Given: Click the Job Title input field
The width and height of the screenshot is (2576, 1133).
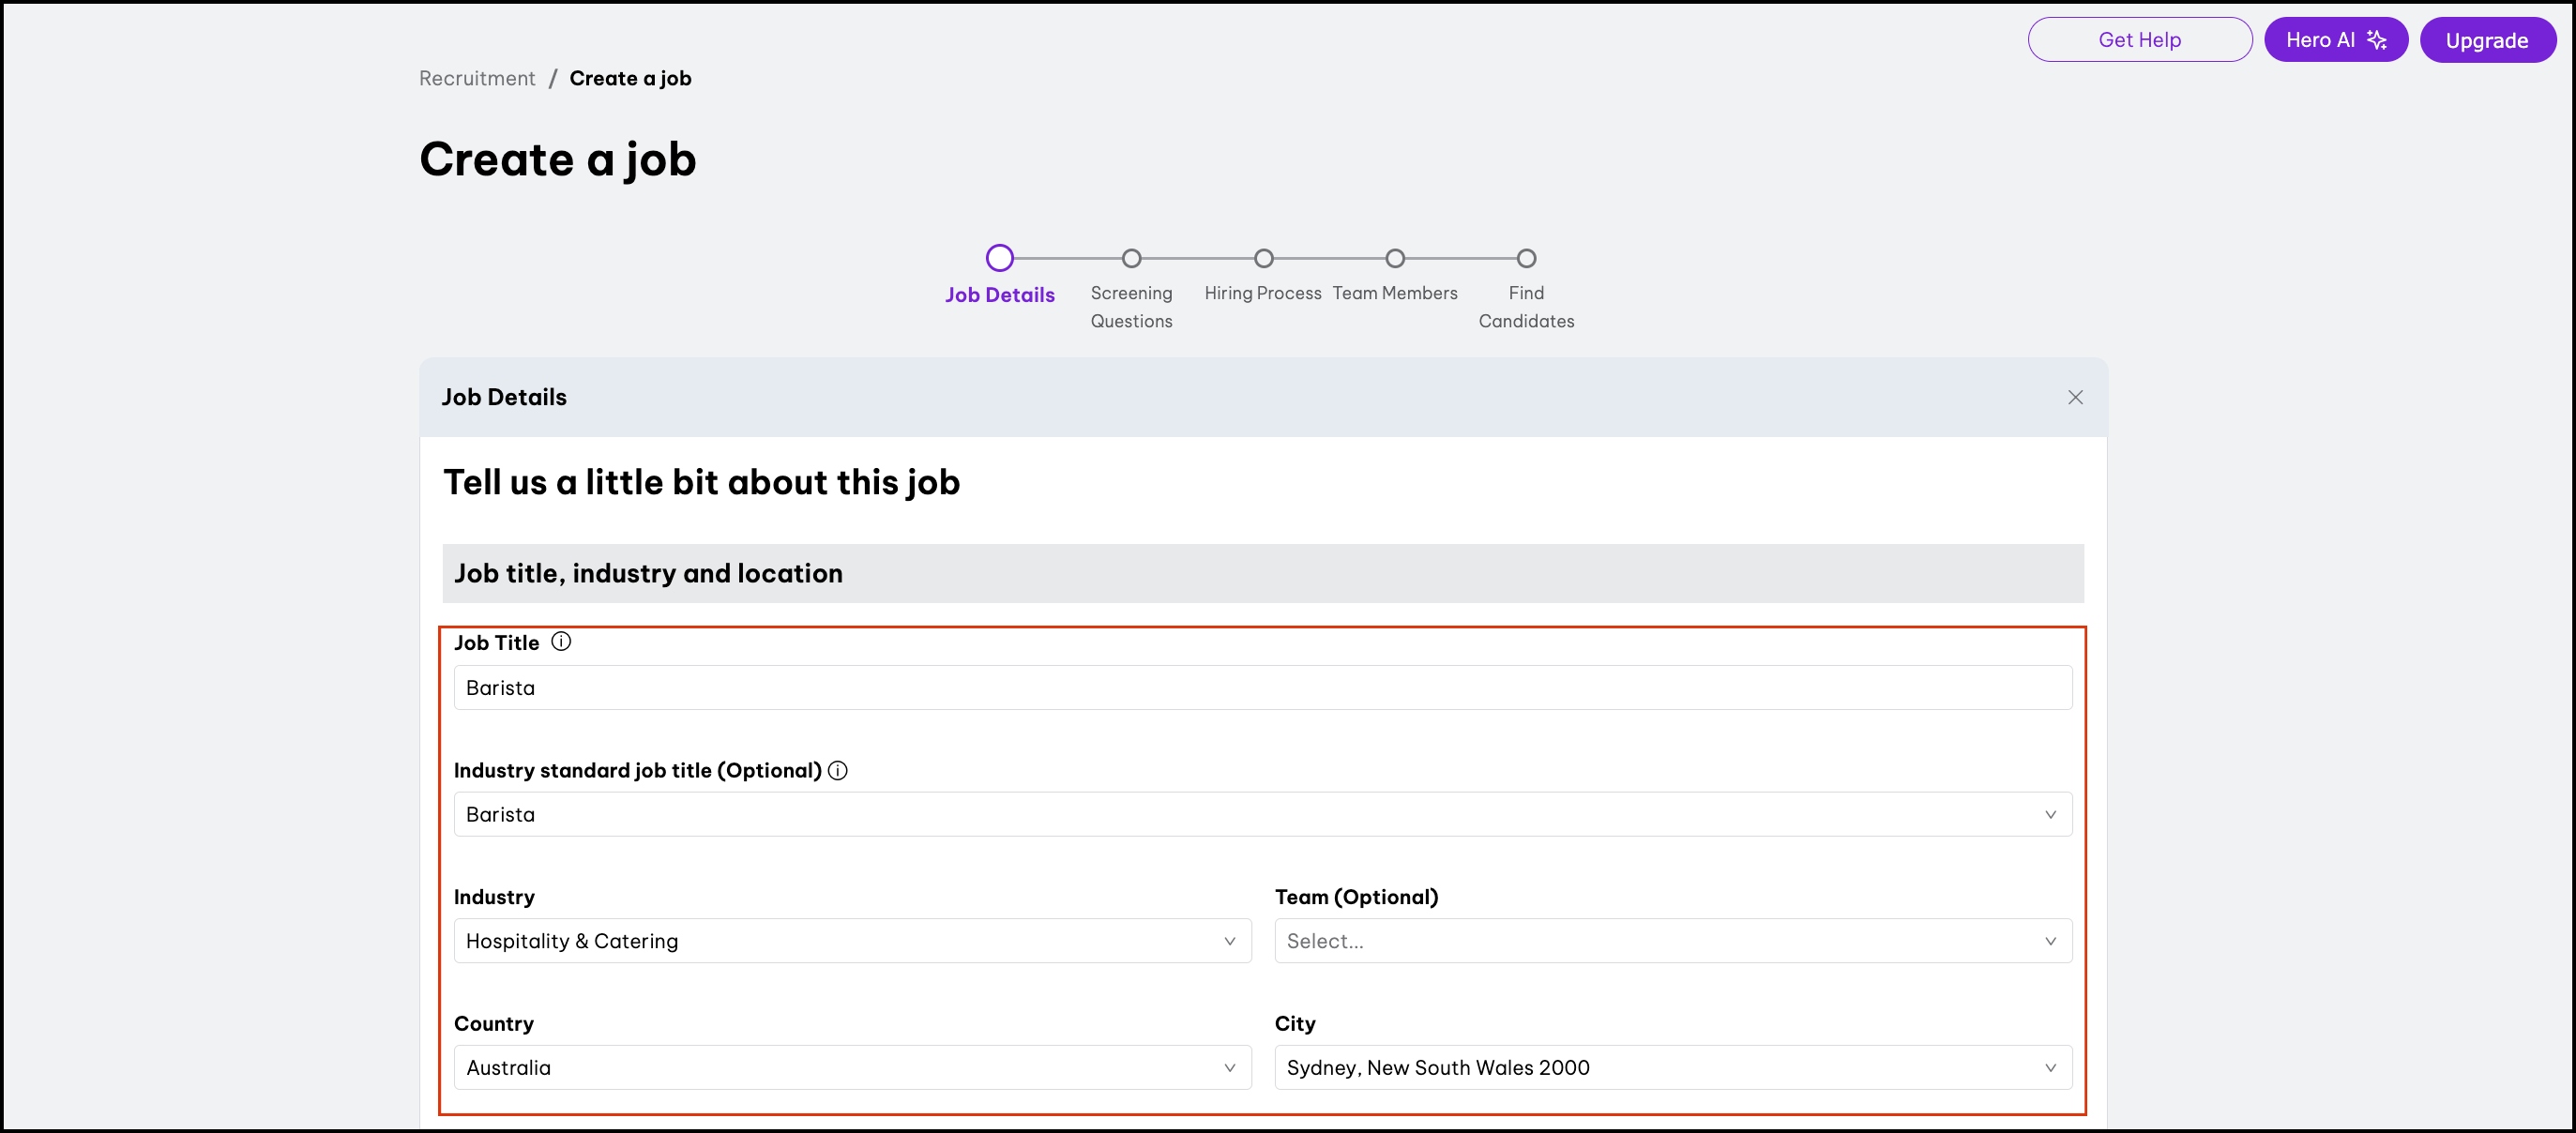Looking at the screenshot, I should click(1262, 688).
